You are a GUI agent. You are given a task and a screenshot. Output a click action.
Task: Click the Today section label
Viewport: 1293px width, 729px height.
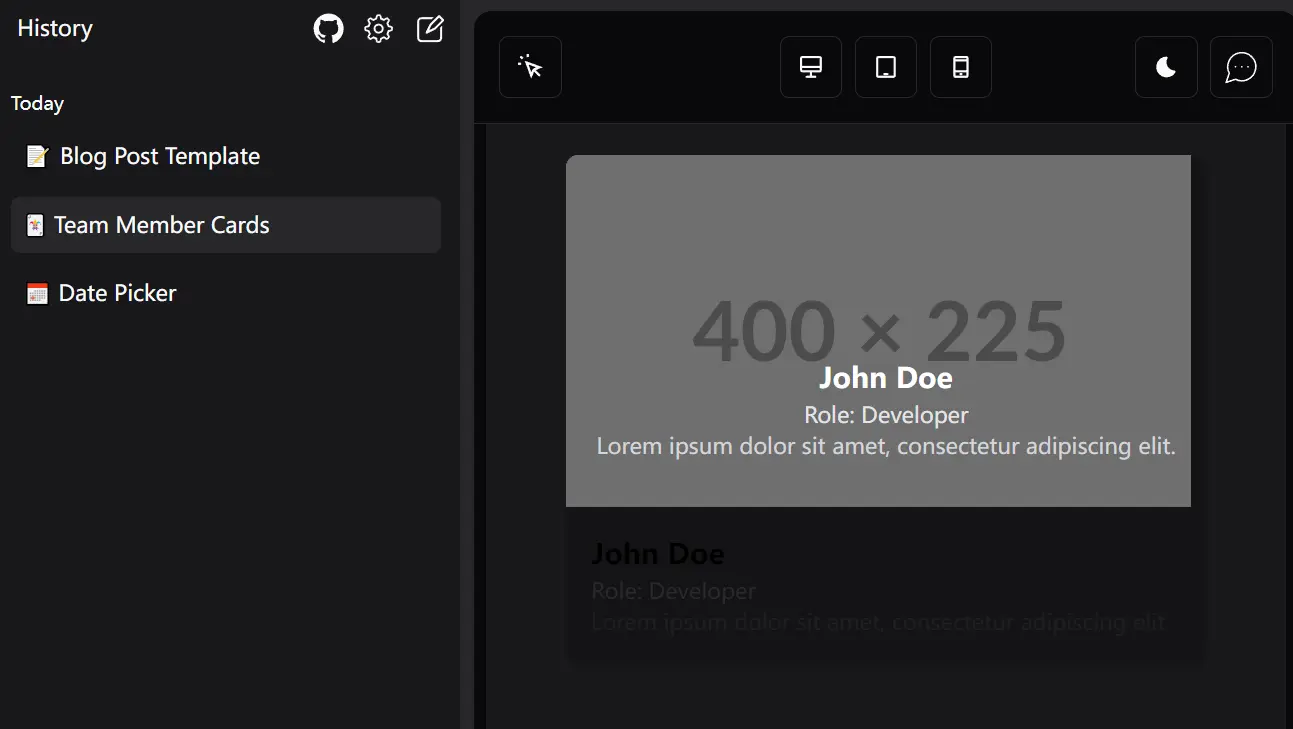pos(37,103)
